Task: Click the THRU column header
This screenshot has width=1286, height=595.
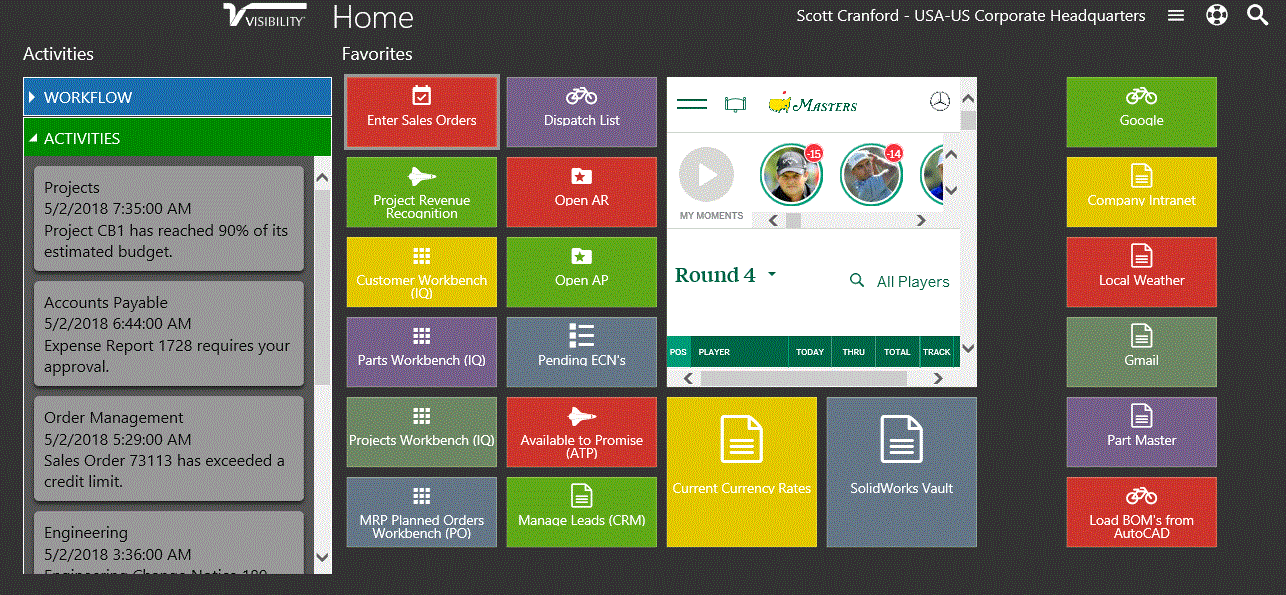Action: [x=854, y=352]
